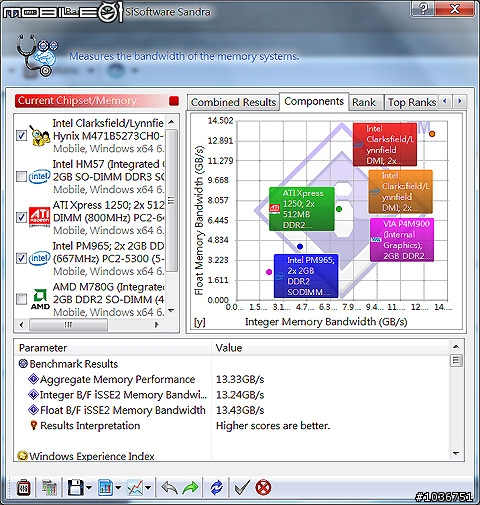
Task: Switch to the Combined Results tab
Action: (233, 102)
